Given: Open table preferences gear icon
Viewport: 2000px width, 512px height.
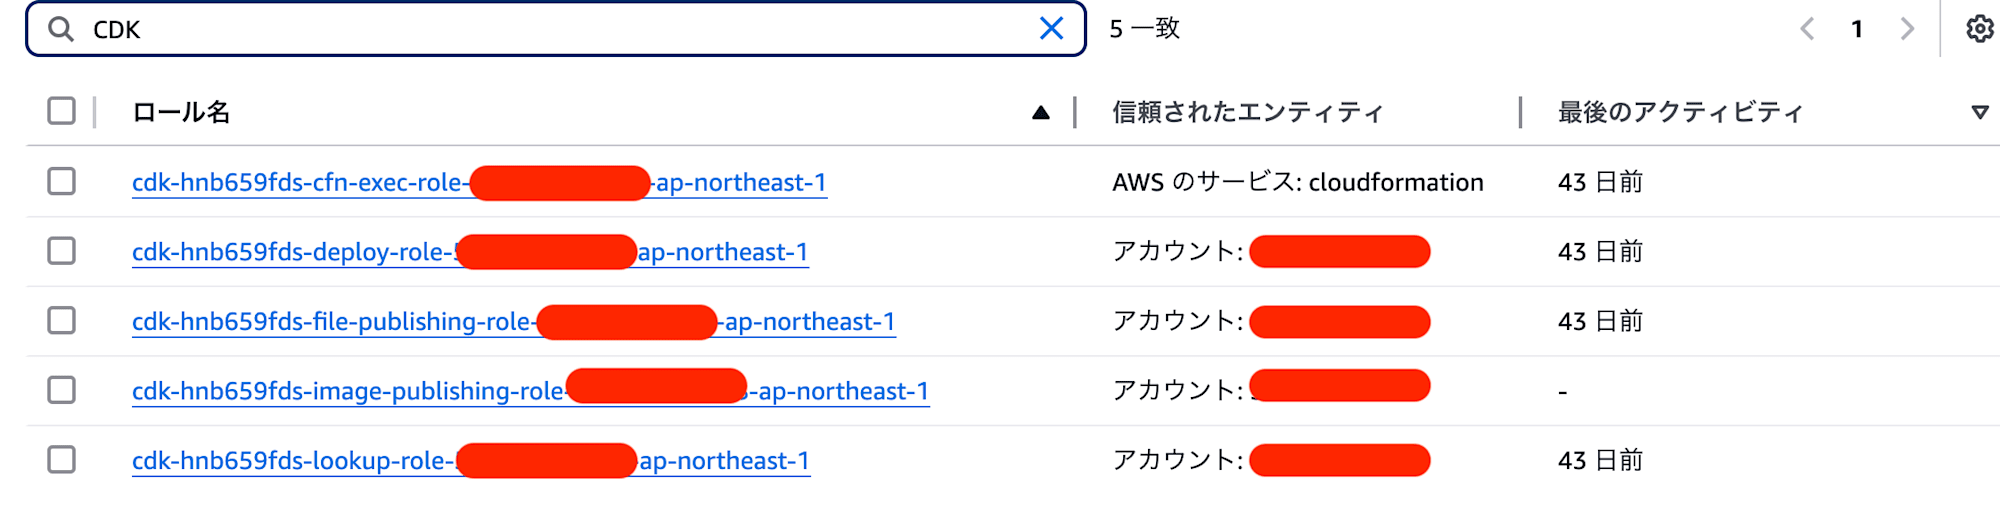Looking at the screenshot, I should pyautogui.click(x=1980, y=29).
